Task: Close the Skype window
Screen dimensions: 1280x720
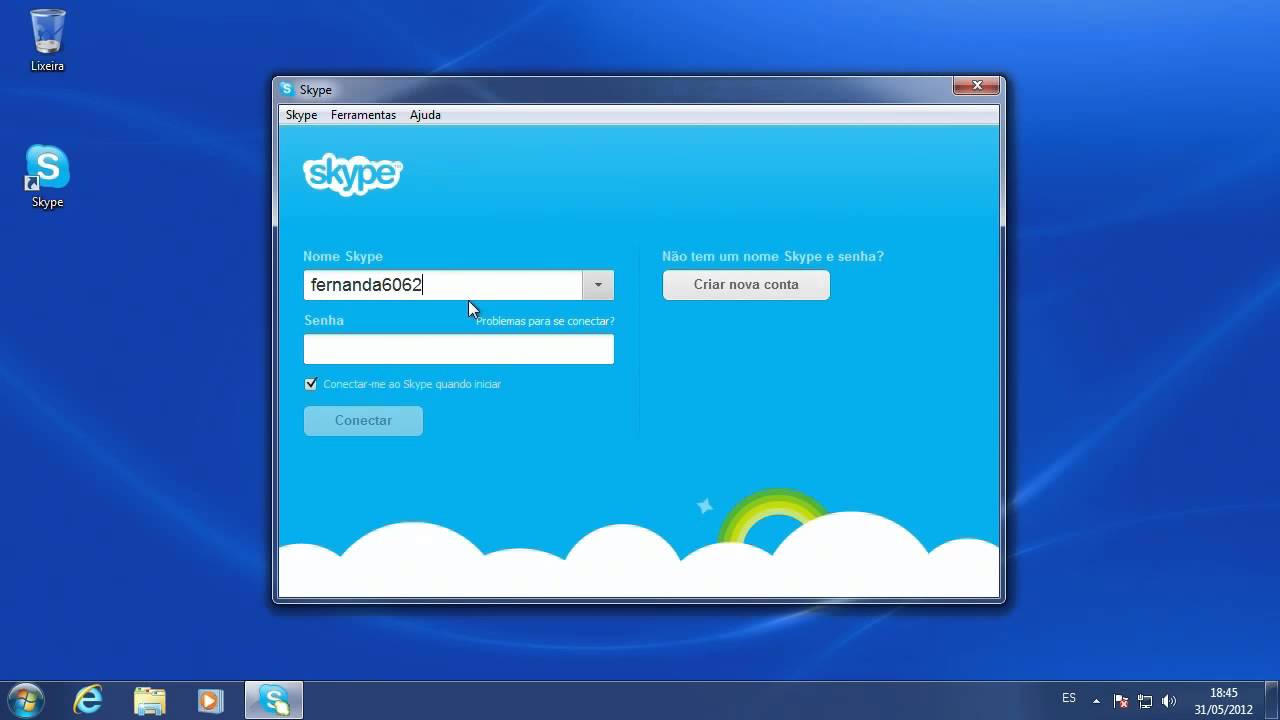Action: tap(976, 86)
